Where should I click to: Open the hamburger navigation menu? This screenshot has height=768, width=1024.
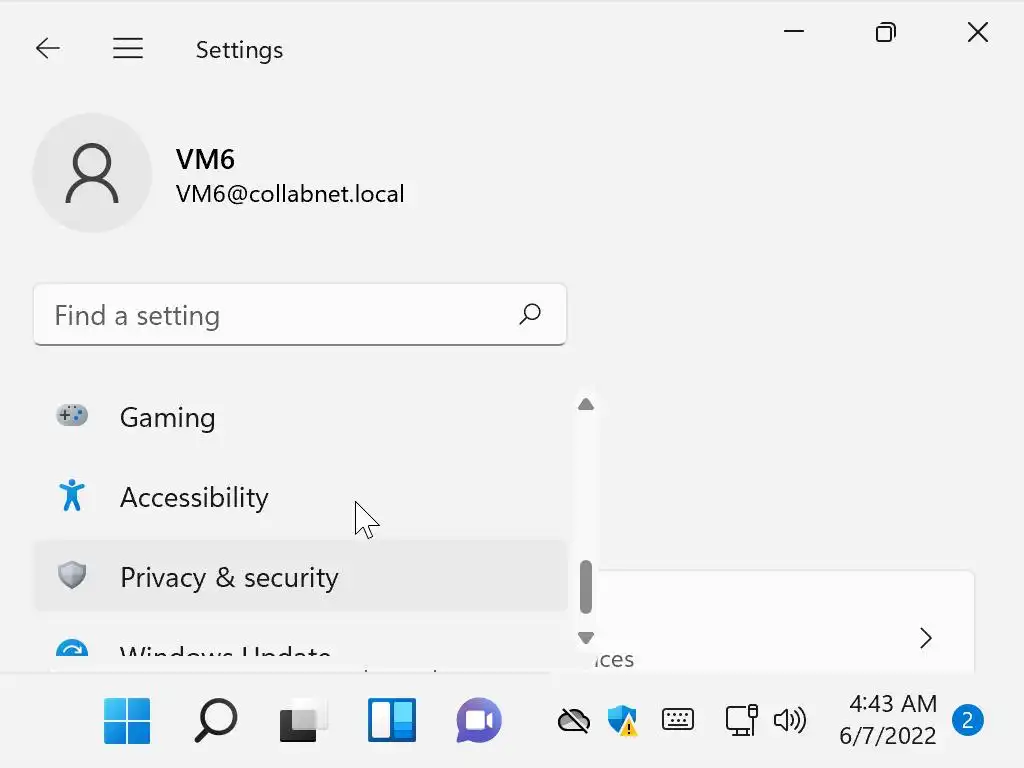coord(128,49)
